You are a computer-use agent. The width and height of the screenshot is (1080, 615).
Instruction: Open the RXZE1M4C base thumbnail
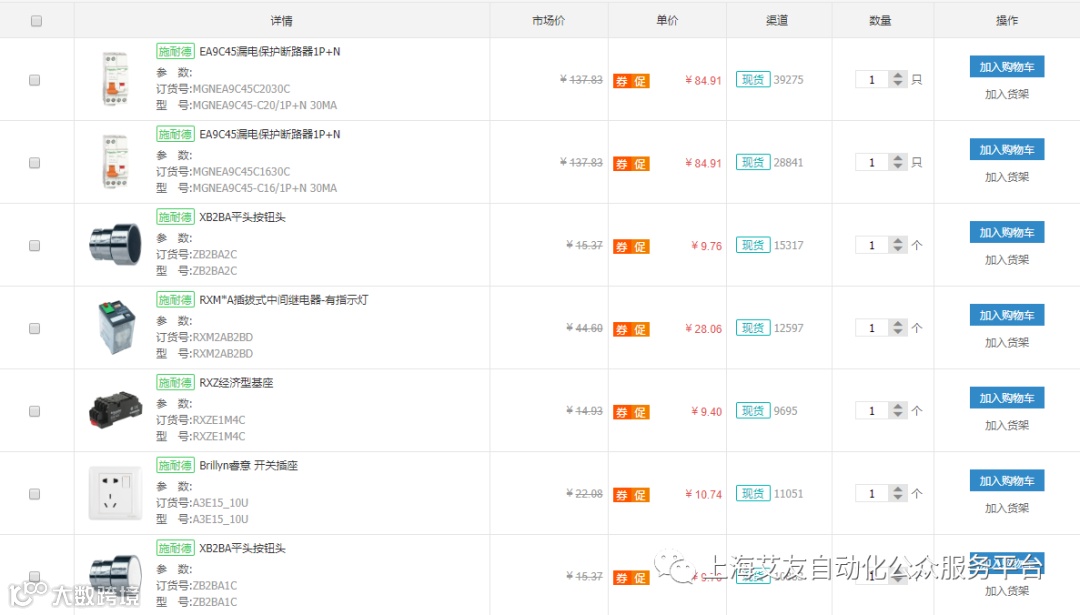pyautogui.click(x=115, y=410)
